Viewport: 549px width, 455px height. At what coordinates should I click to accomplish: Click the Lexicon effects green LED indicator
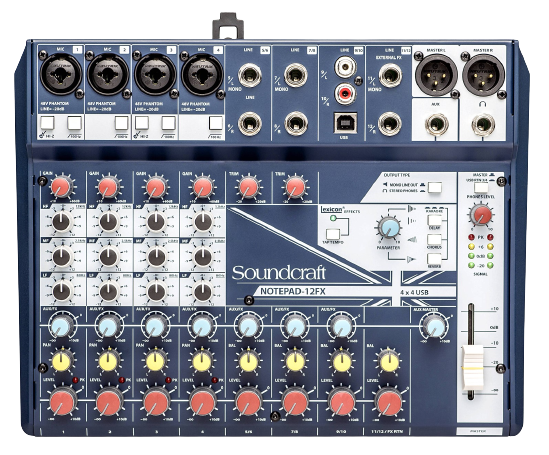click(333, 218)
